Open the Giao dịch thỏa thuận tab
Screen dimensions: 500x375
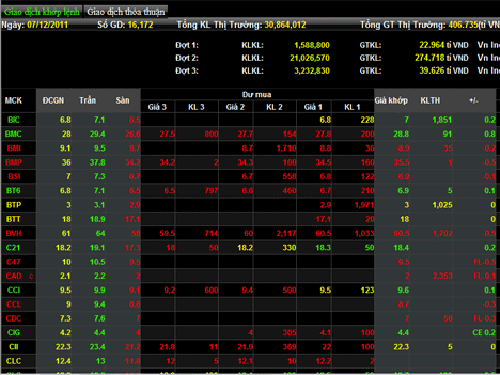point(126,12)
